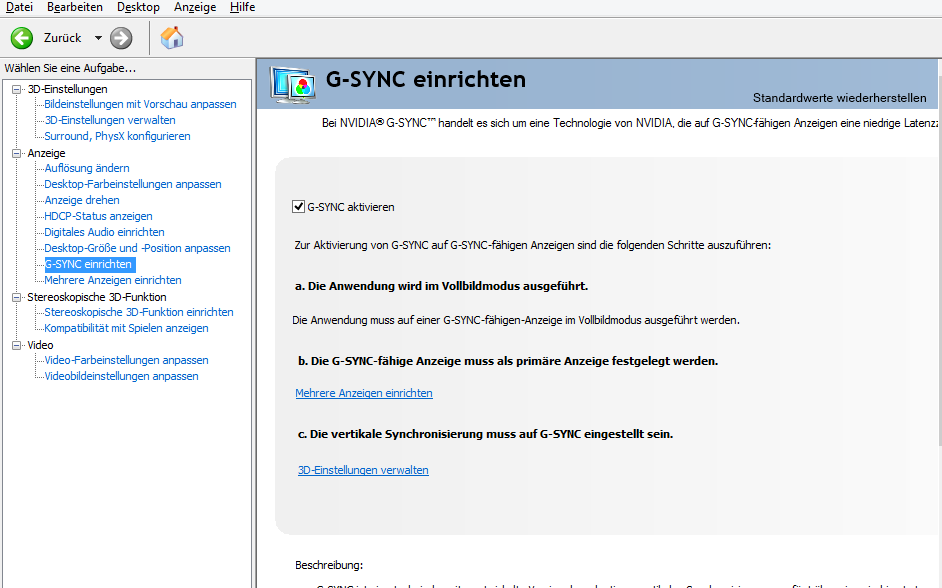
Task: Collapse the 3D-Einstellungen tree node
Action: [17, 89]
